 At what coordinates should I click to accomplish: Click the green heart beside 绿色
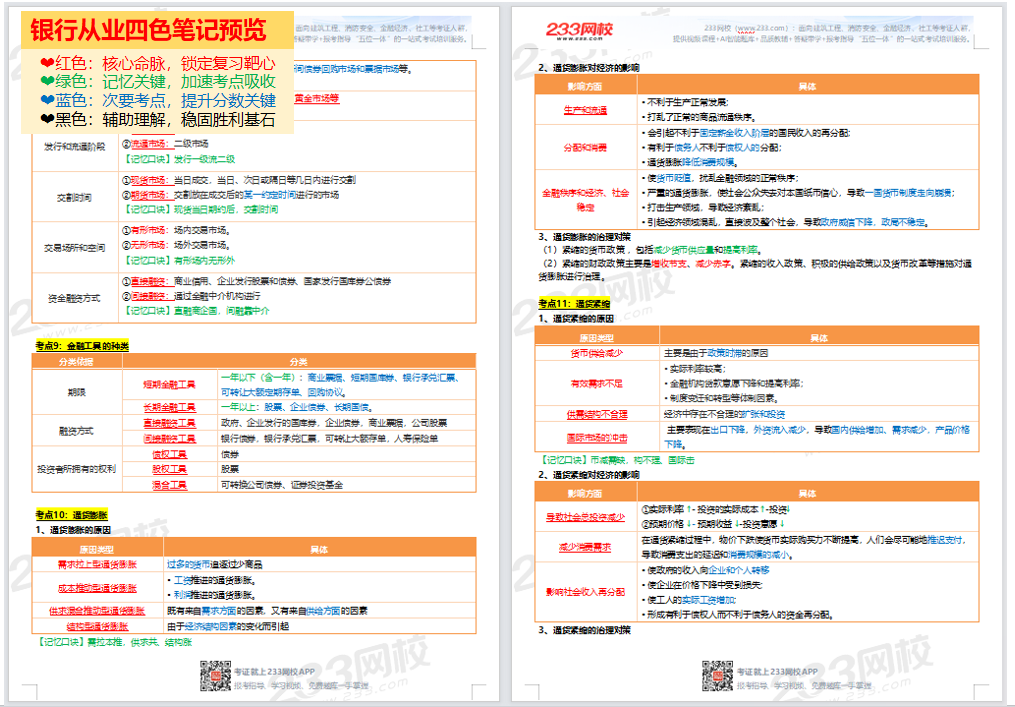[x=47, y=82]
